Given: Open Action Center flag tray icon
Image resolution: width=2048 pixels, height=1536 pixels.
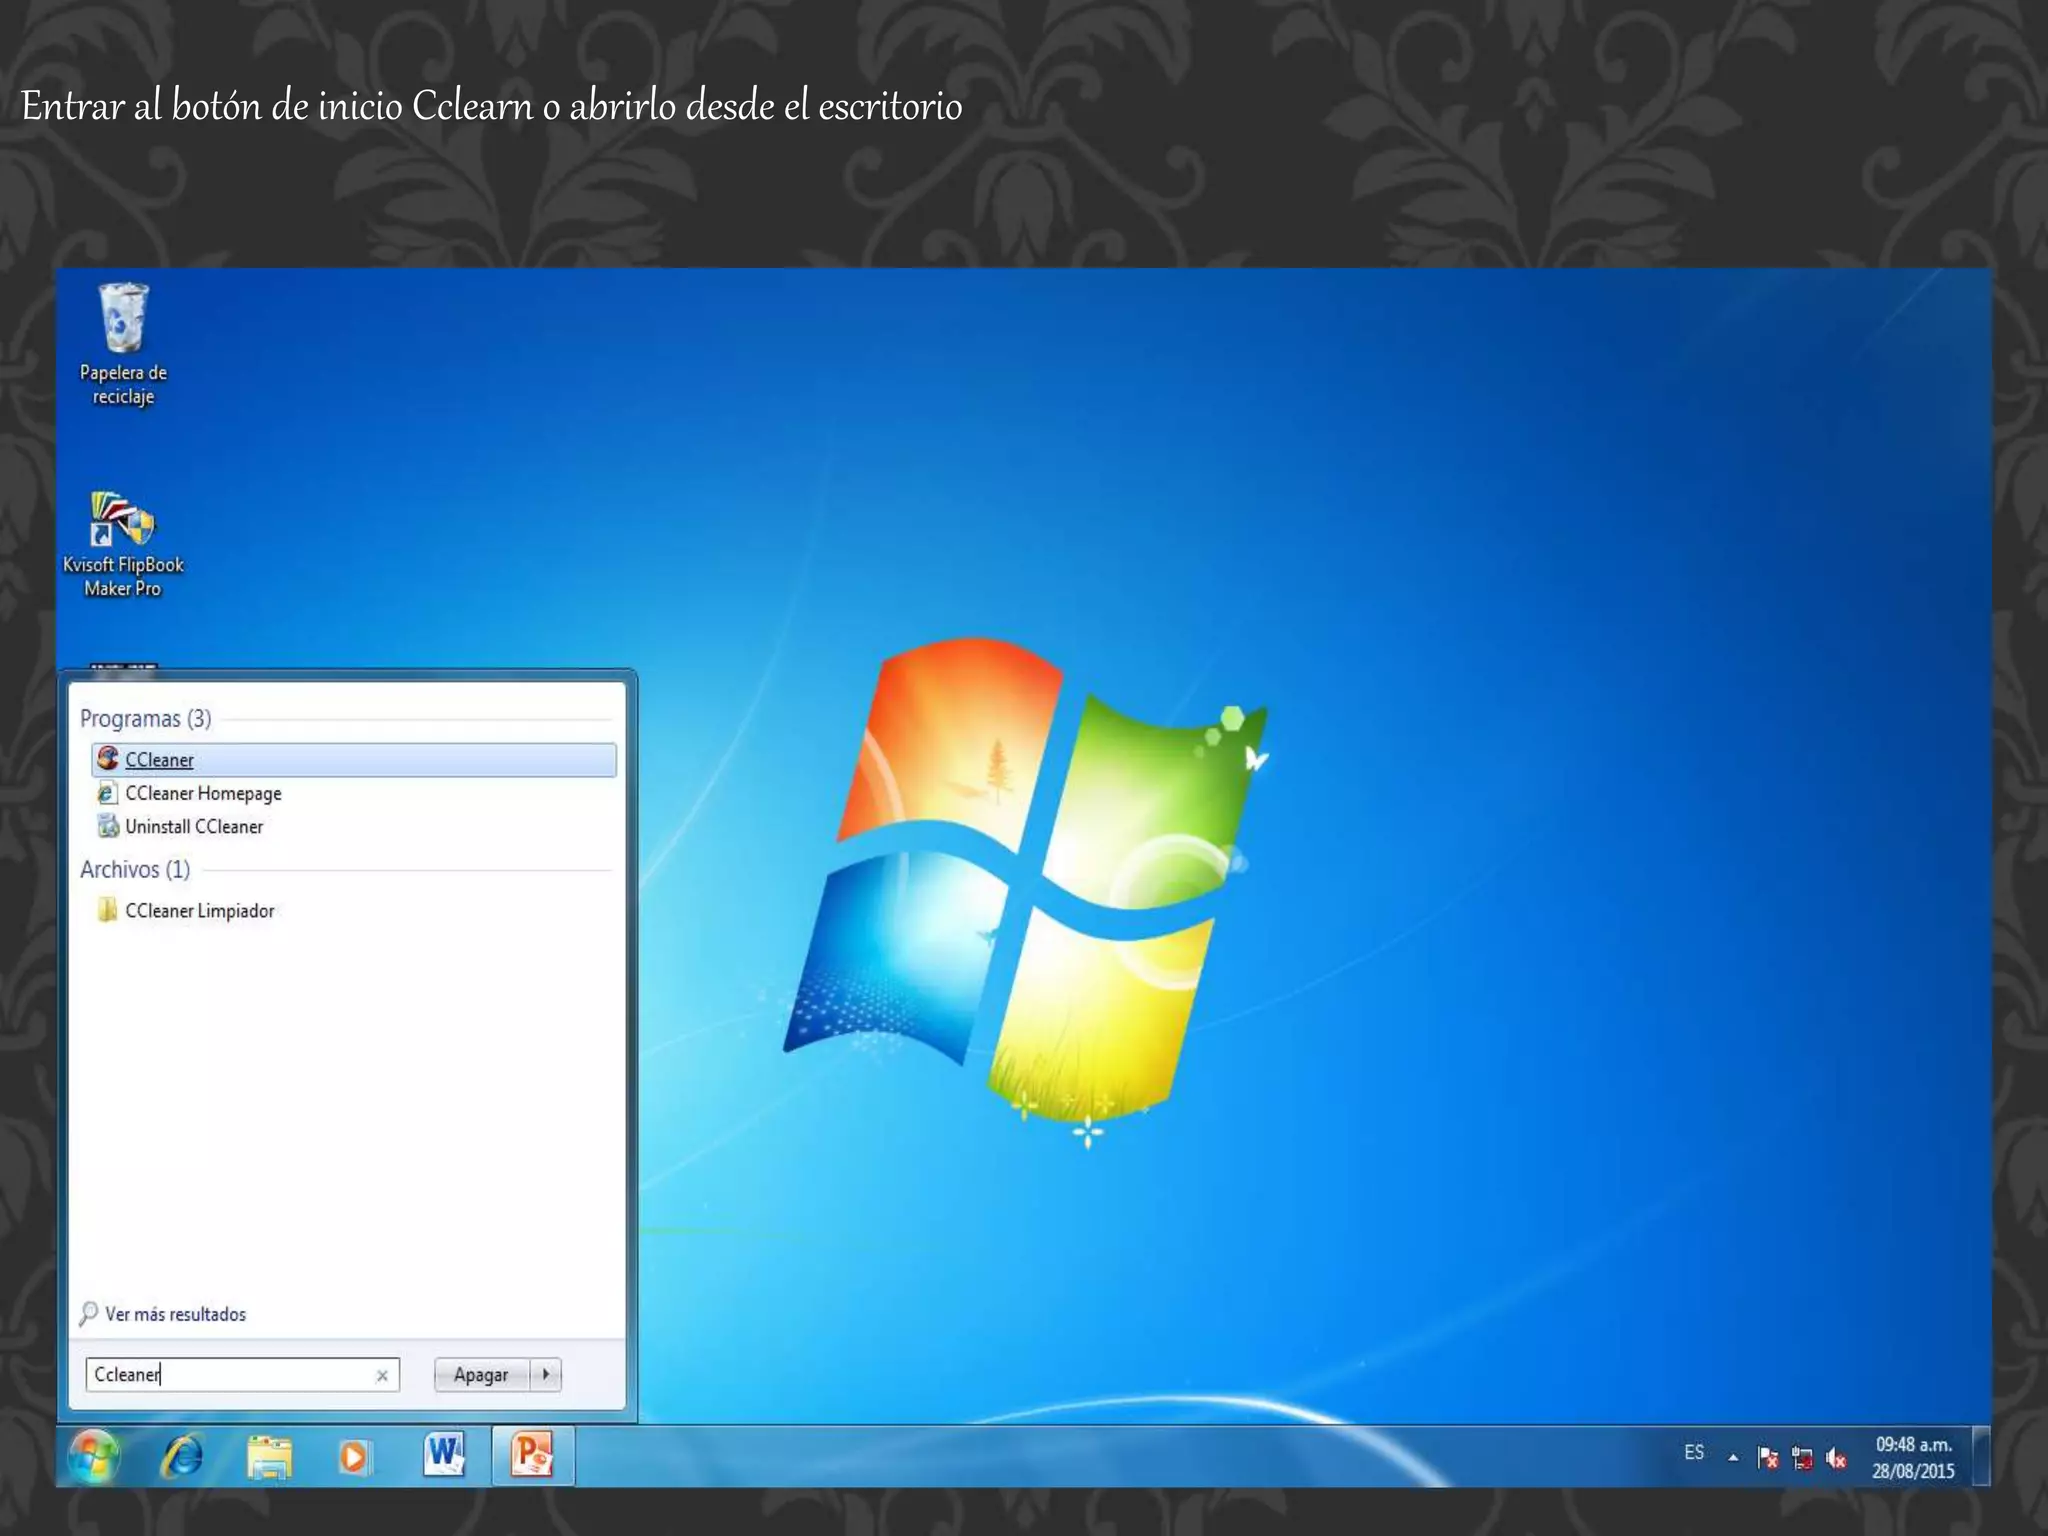Looking at the screenshot, I should (x=1768, y=1459).
